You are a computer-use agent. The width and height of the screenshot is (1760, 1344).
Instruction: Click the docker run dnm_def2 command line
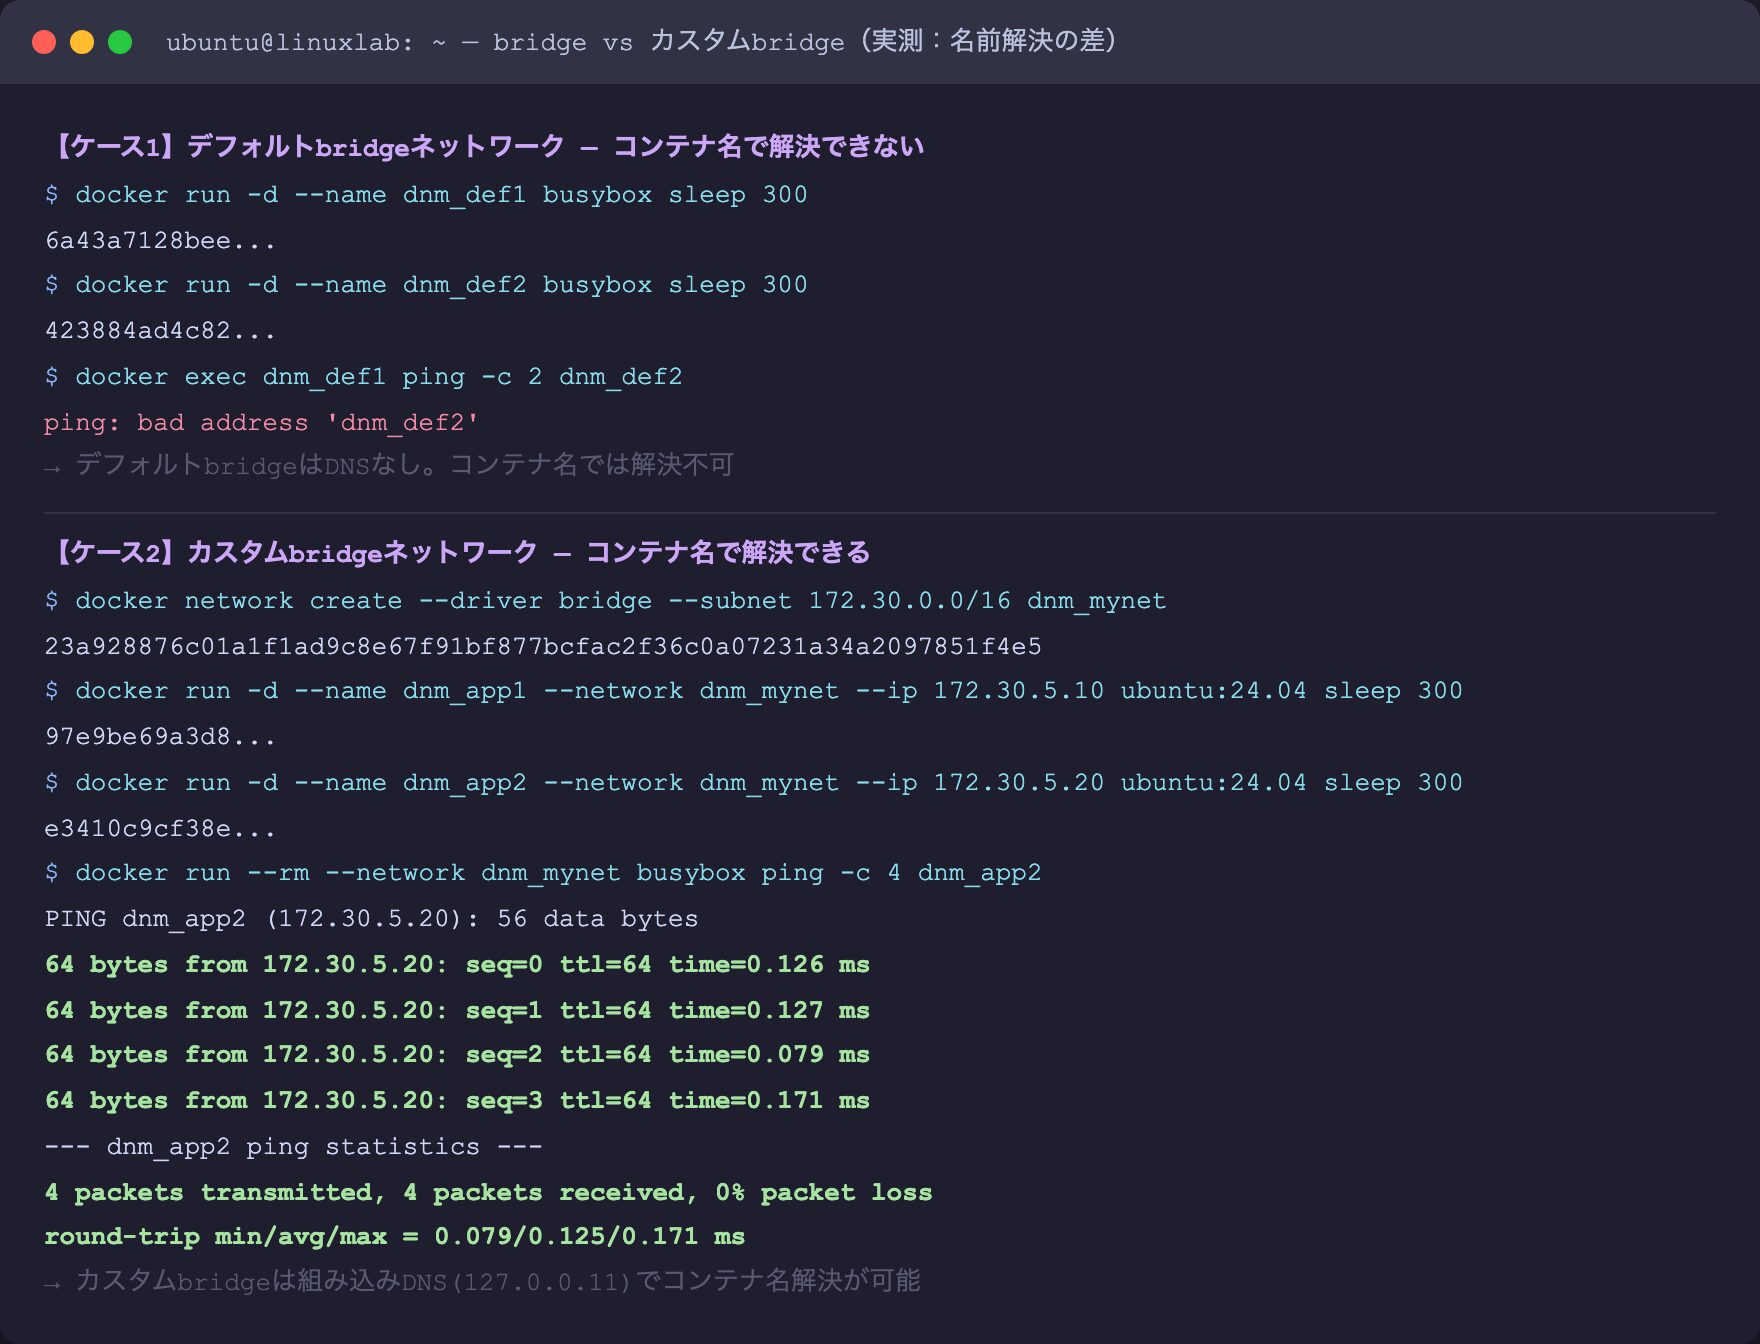[426, 285]
